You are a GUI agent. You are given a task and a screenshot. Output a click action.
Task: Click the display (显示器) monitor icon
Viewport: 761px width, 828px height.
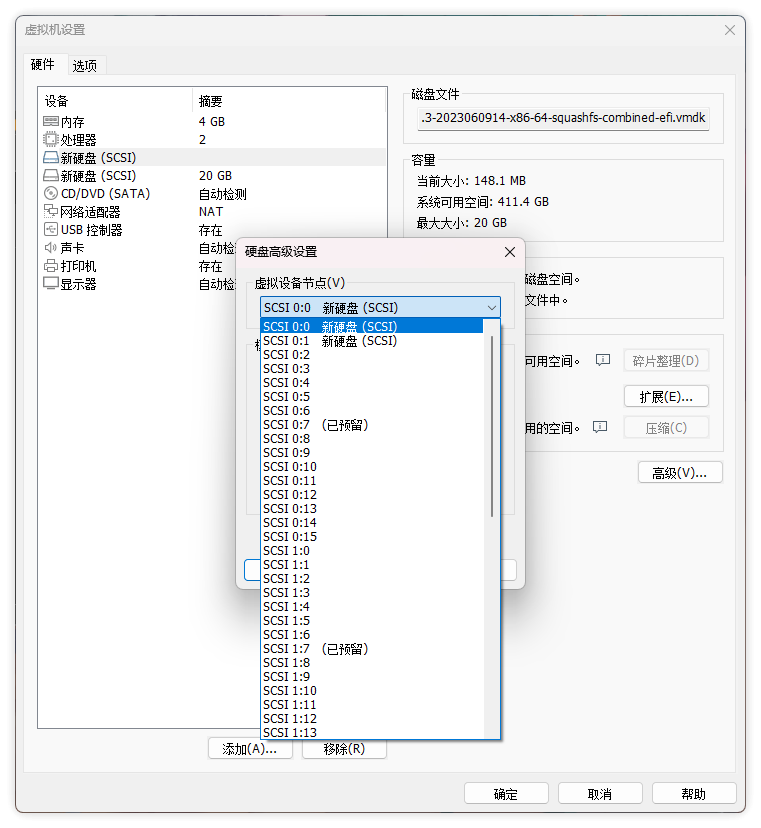click(51, 284)
